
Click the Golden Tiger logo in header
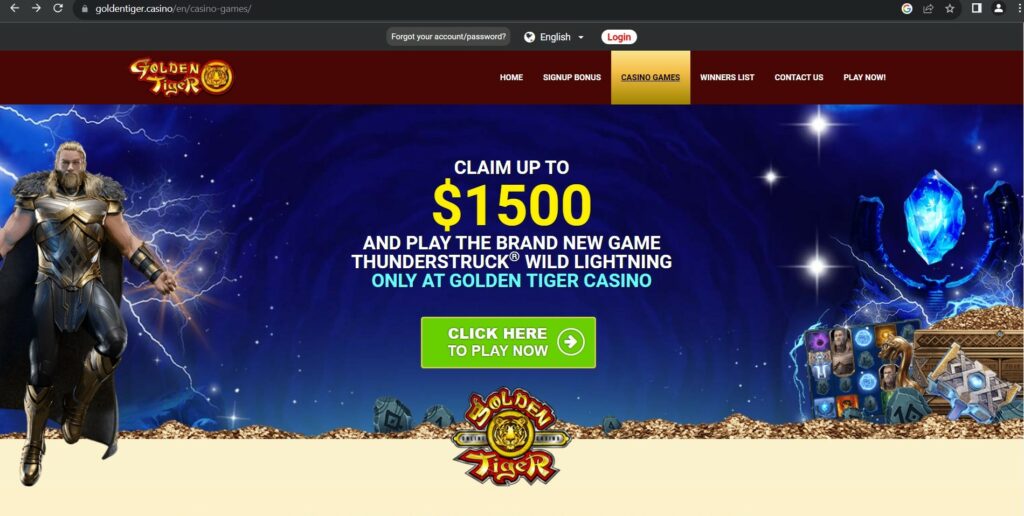pos(182,77)
